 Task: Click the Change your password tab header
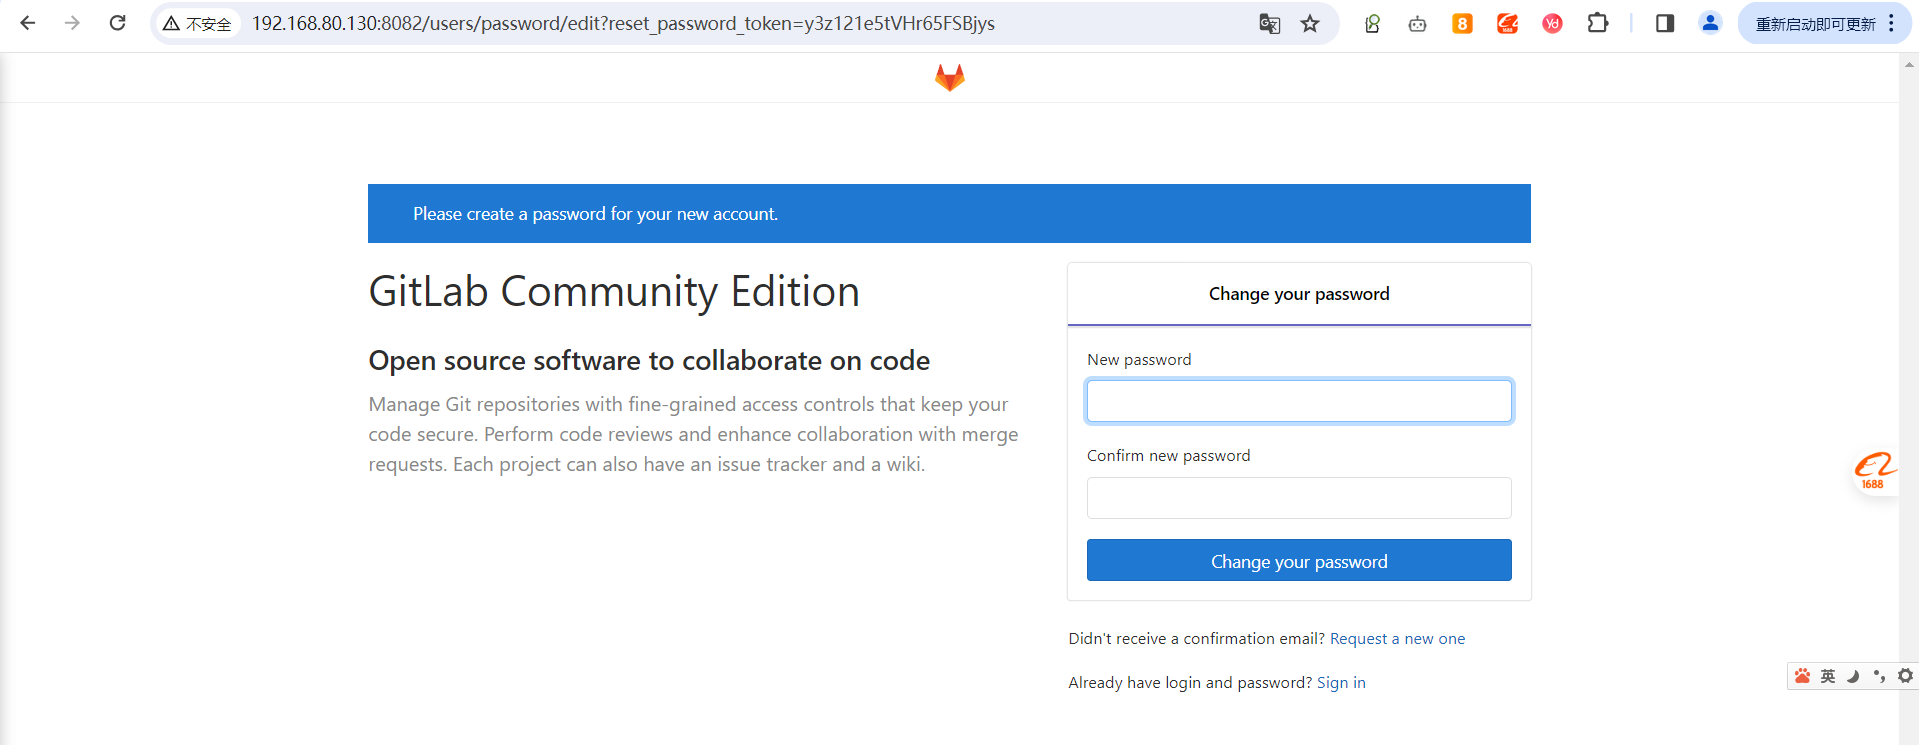[1298, 294]
